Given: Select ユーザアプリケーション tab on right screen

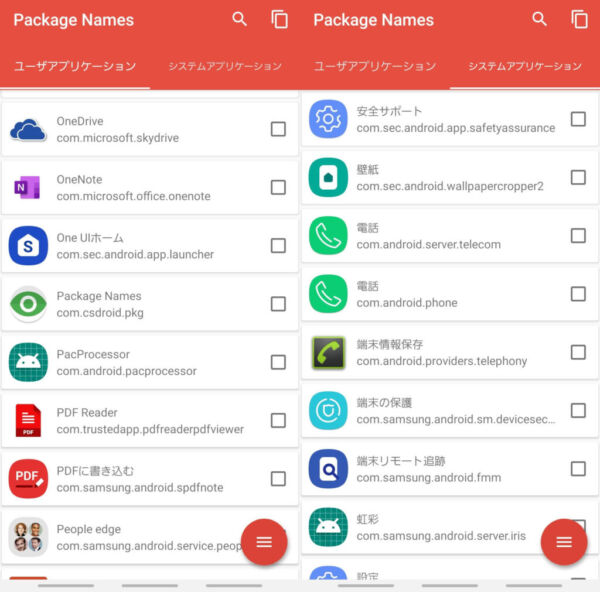Looking at the screenshot, I should [375, 66].
